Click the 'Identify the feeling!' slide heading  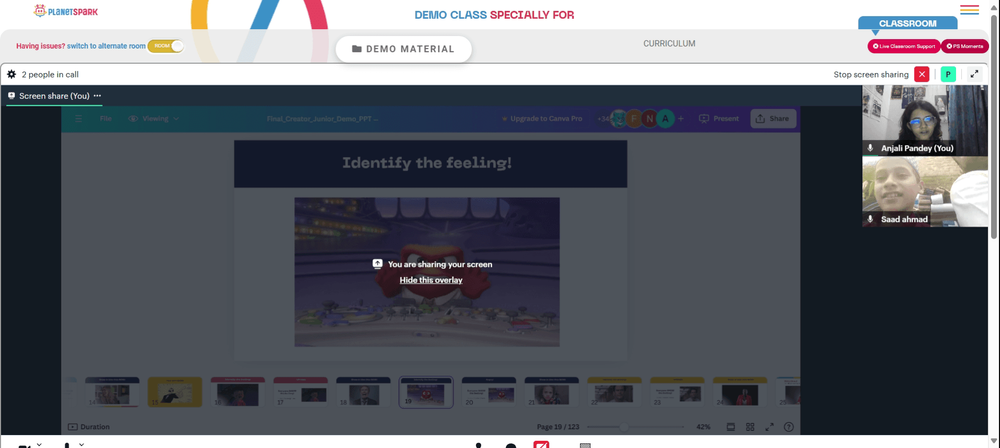pyautogui.click(x=427, y=163)
